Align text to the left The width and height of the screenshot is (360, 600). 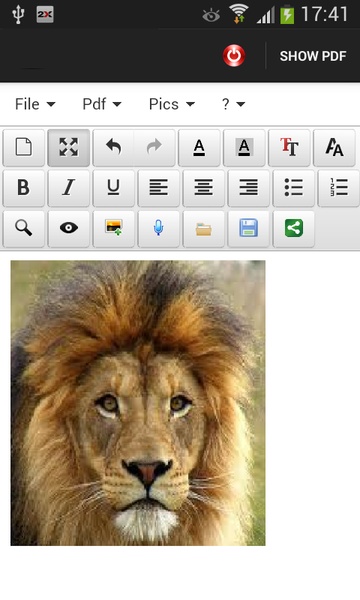click(x=158, y=188)
